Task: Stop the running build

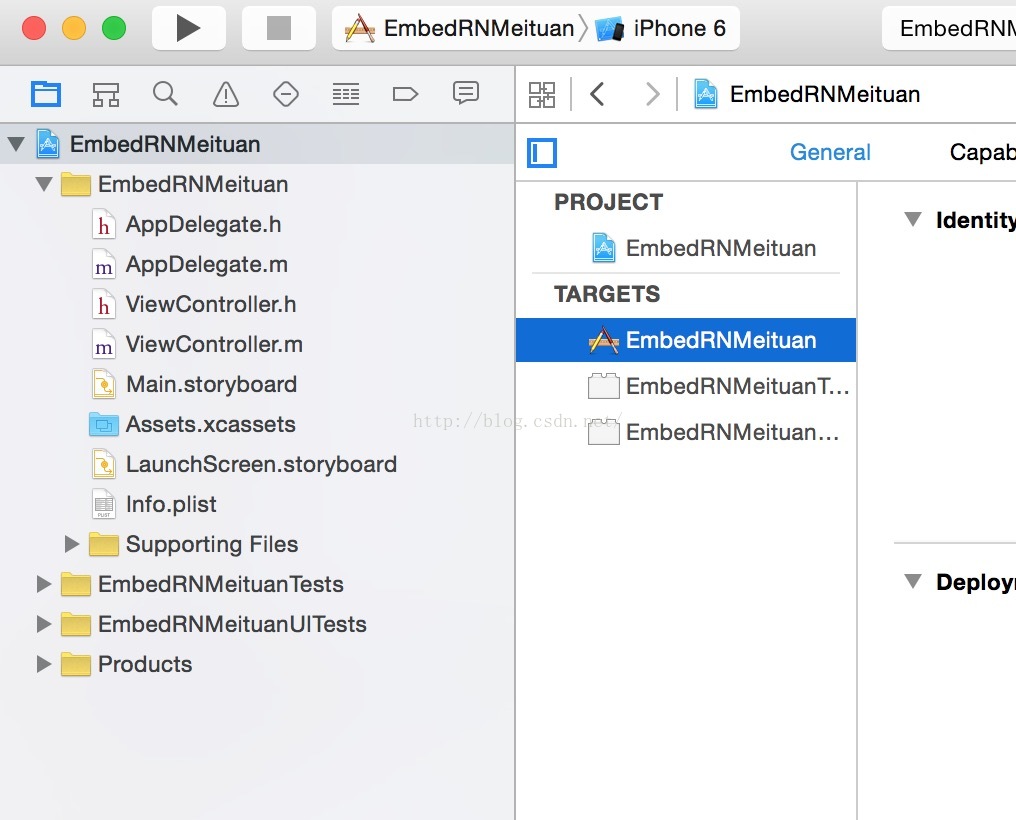Action: point(279,28)
